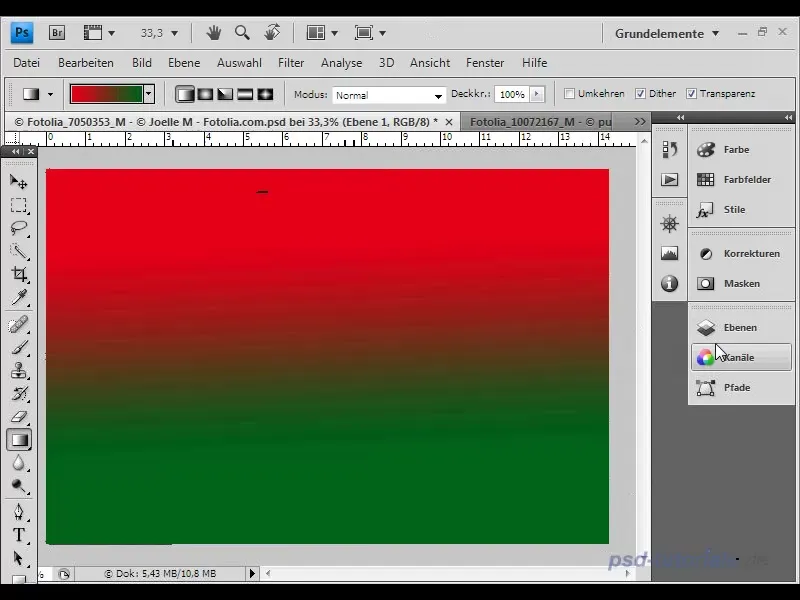Show hidden document tabs with double arrow
800x600 pixels.
pyautogui.click(x=640, y=122)
